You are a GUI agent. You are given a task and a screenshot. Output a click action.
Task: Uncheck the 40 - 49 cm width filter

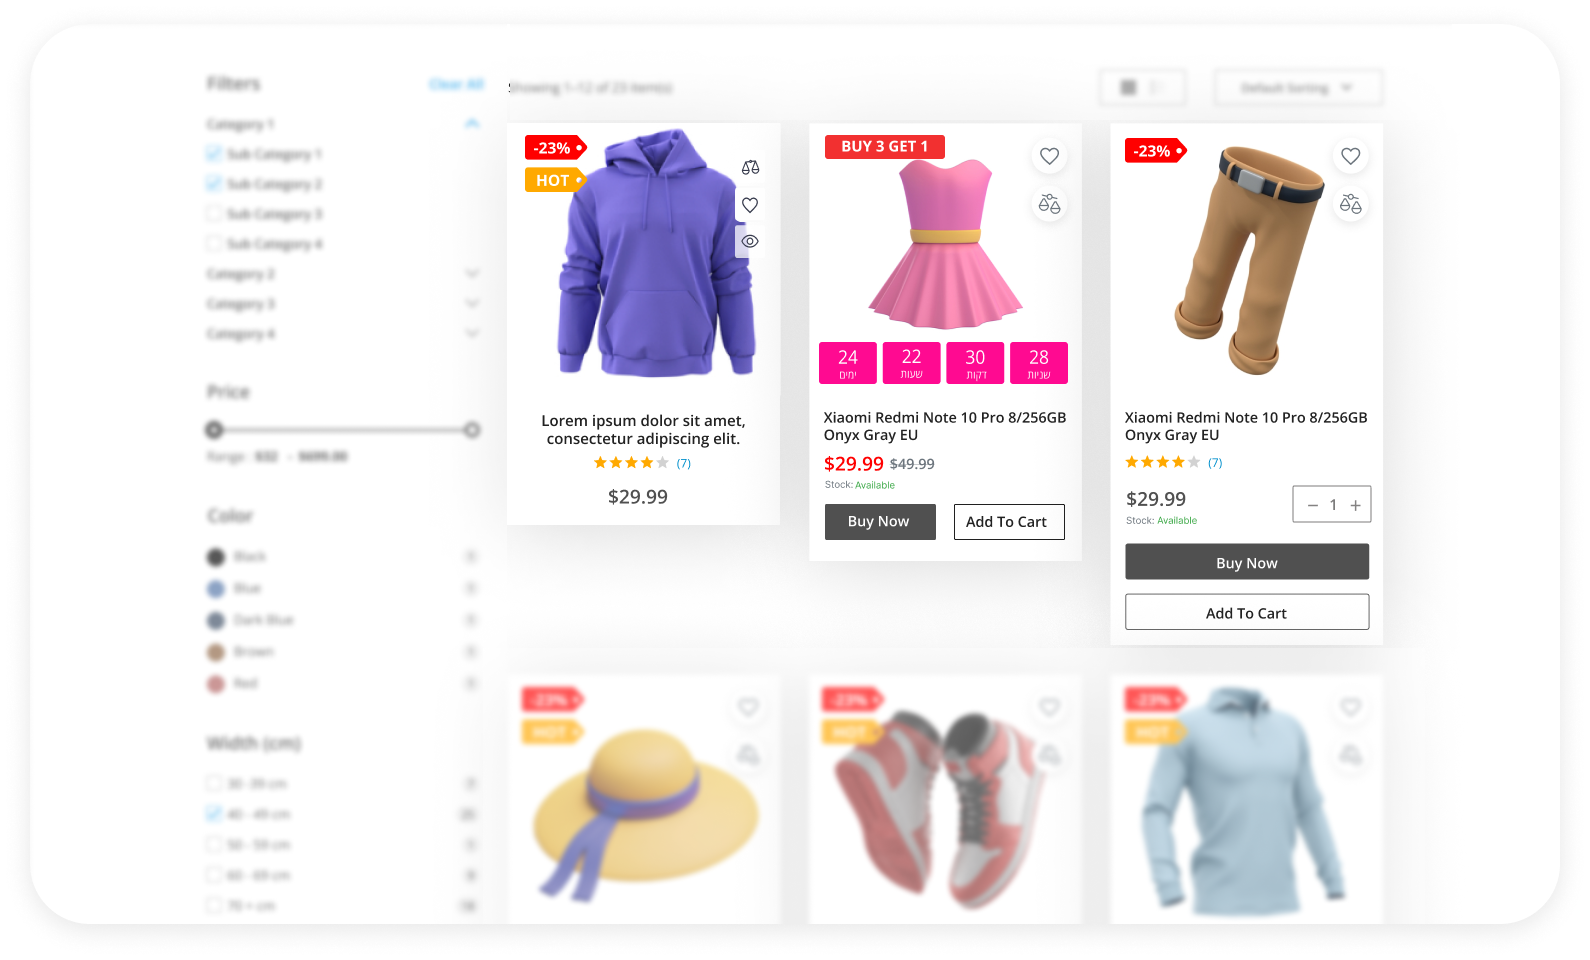pos(214,814)
